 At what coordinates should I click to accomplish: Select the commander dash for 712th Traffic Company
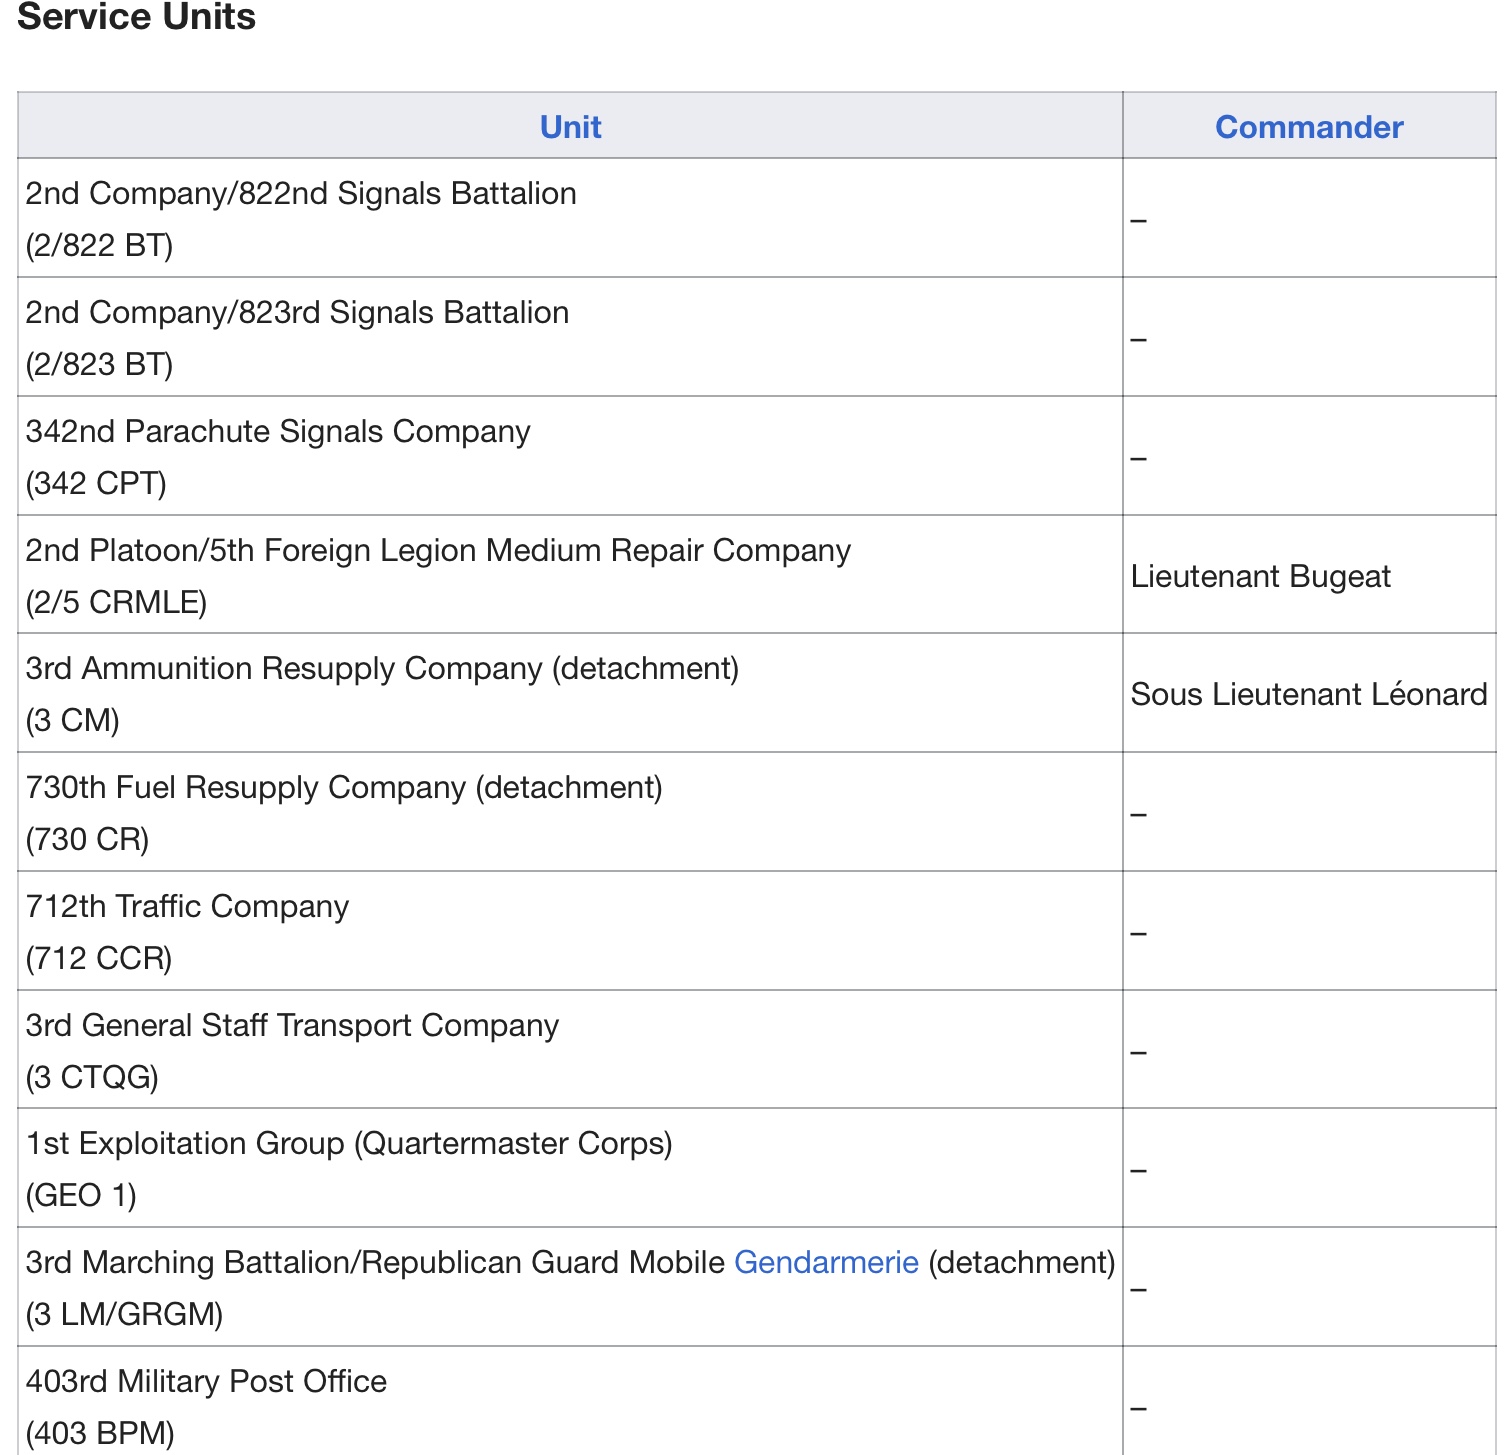[1138, 934]
